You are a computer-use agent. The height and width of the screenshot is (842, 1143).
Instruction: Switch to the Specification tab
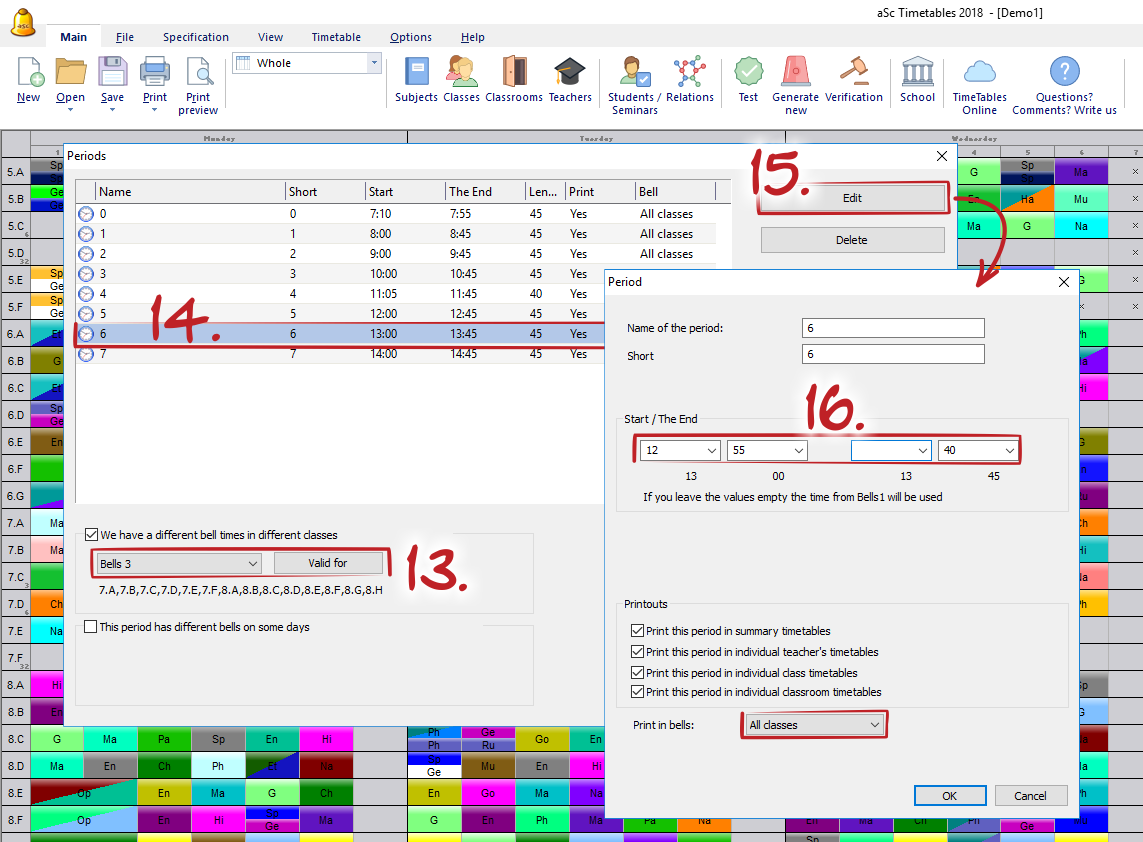point(196,37)
